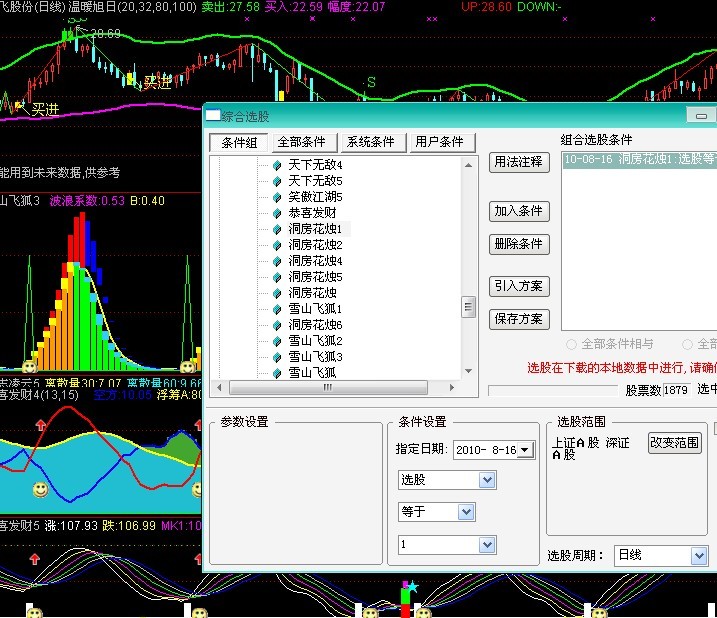Click the 天下无敌4 formula icon
This screenshot has height=618, width=717.
(x=278, y=165)
